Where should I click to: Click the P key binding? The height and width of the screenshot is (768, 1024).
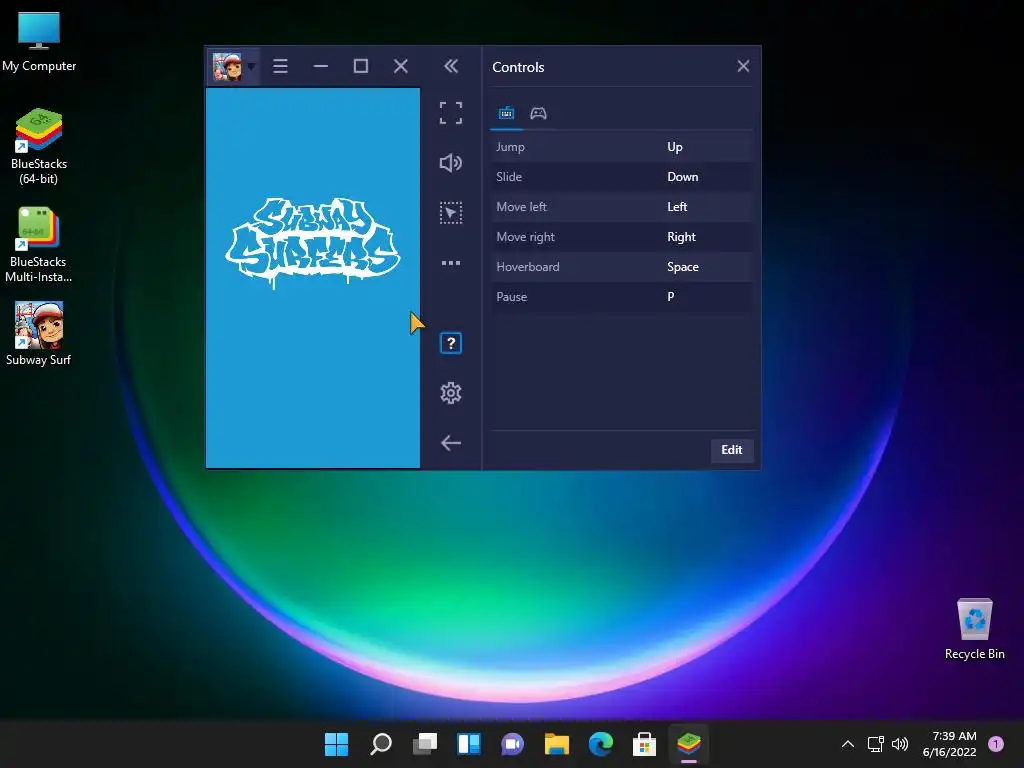coord(670,297)
